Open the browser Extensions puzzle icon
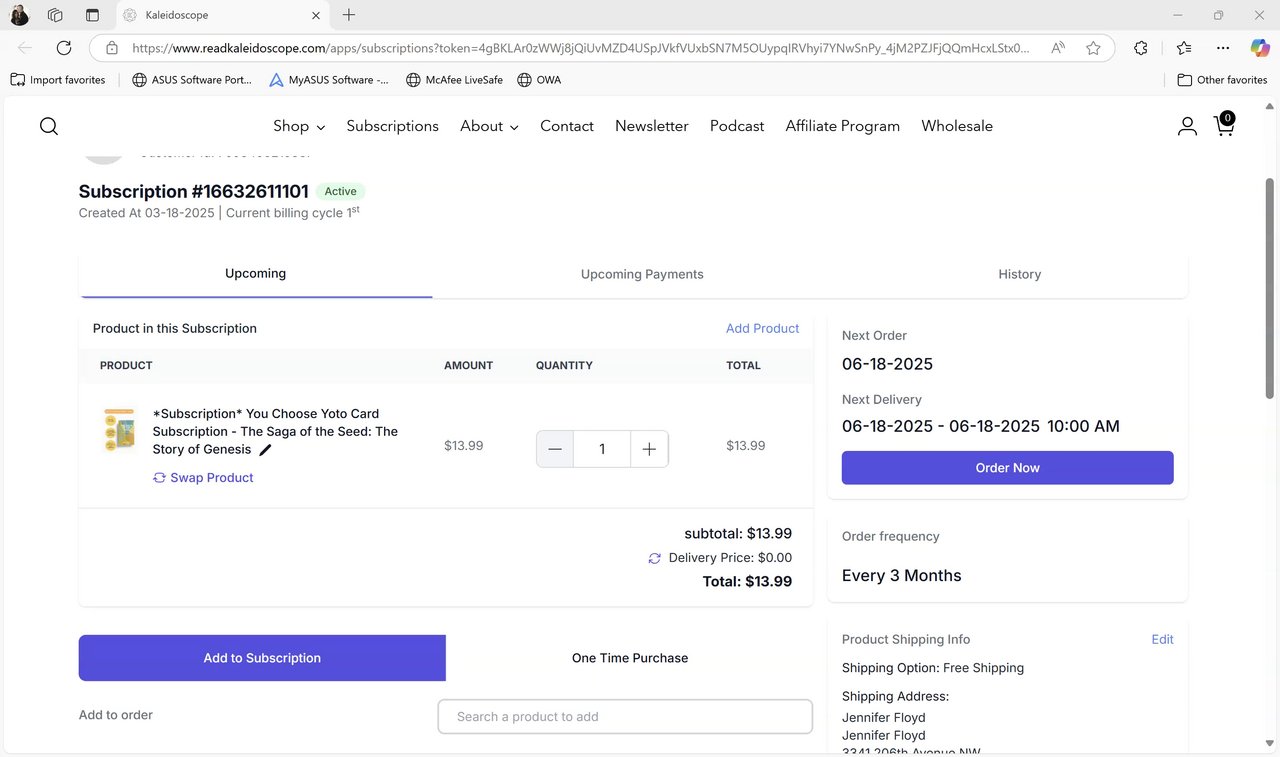 coord(1141,48)
